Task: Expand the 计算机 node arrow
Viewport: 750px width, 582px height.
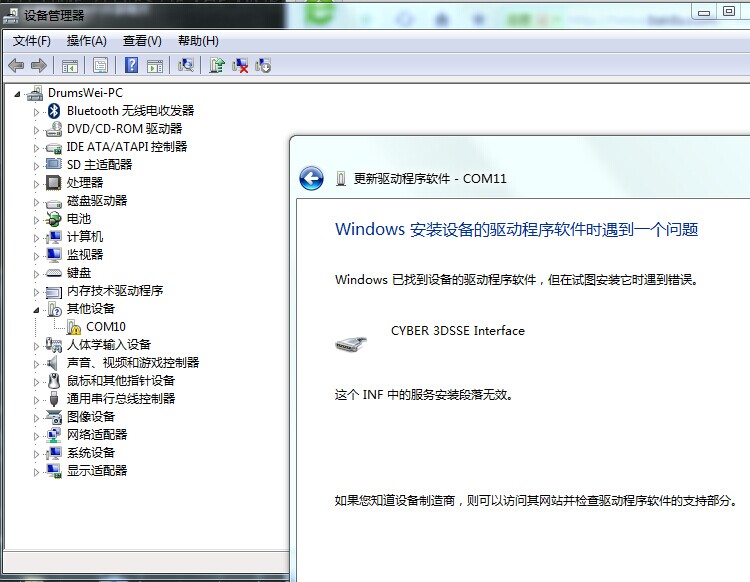Action: [x=36, y=238]
